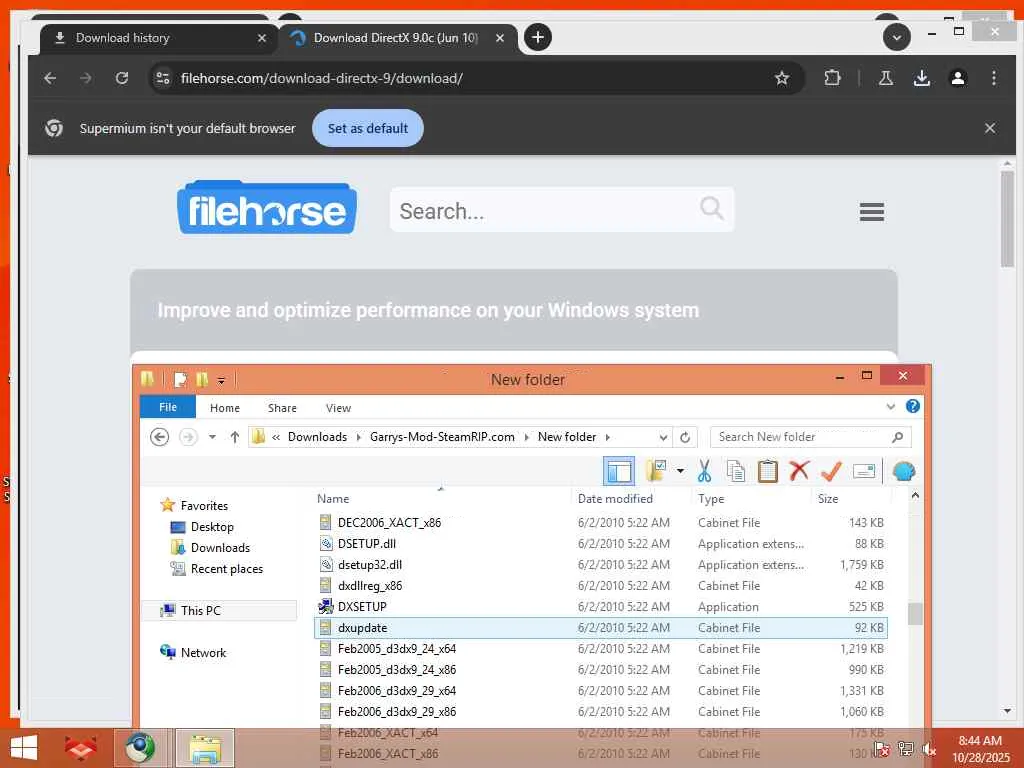
Task: Select Downloads under Favorites
Action: point(220,547)
